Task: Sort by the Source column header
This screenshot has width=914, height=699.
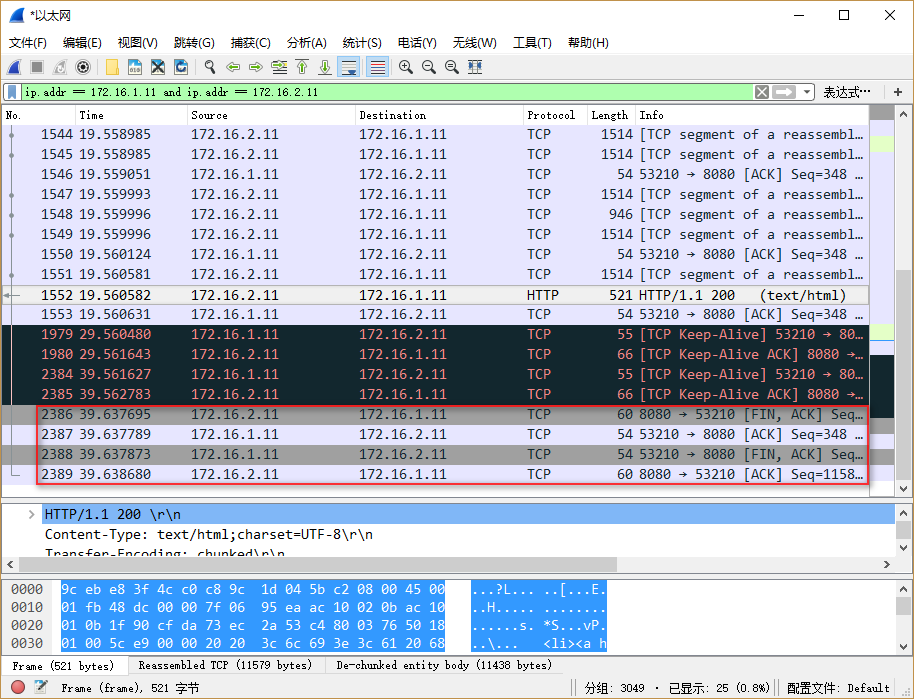Action: click(x=271, y=115)
